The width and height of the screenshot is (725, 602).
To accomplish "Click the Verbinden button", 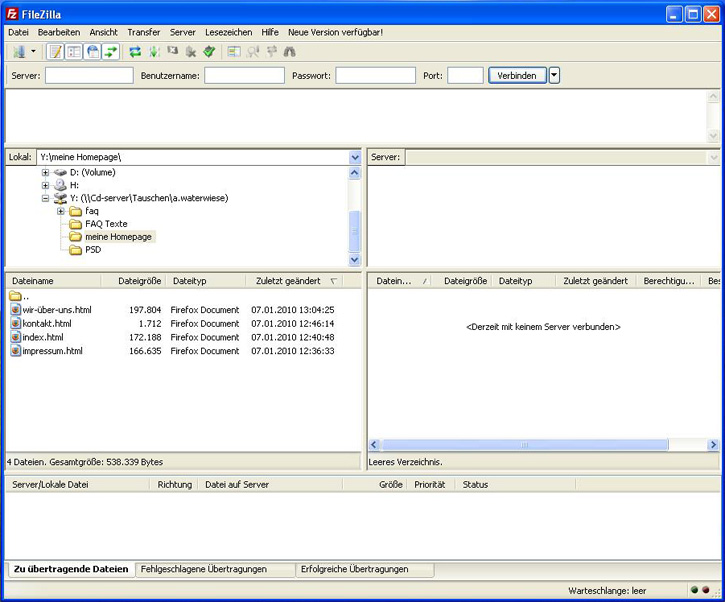I will (x=516, y=75).
